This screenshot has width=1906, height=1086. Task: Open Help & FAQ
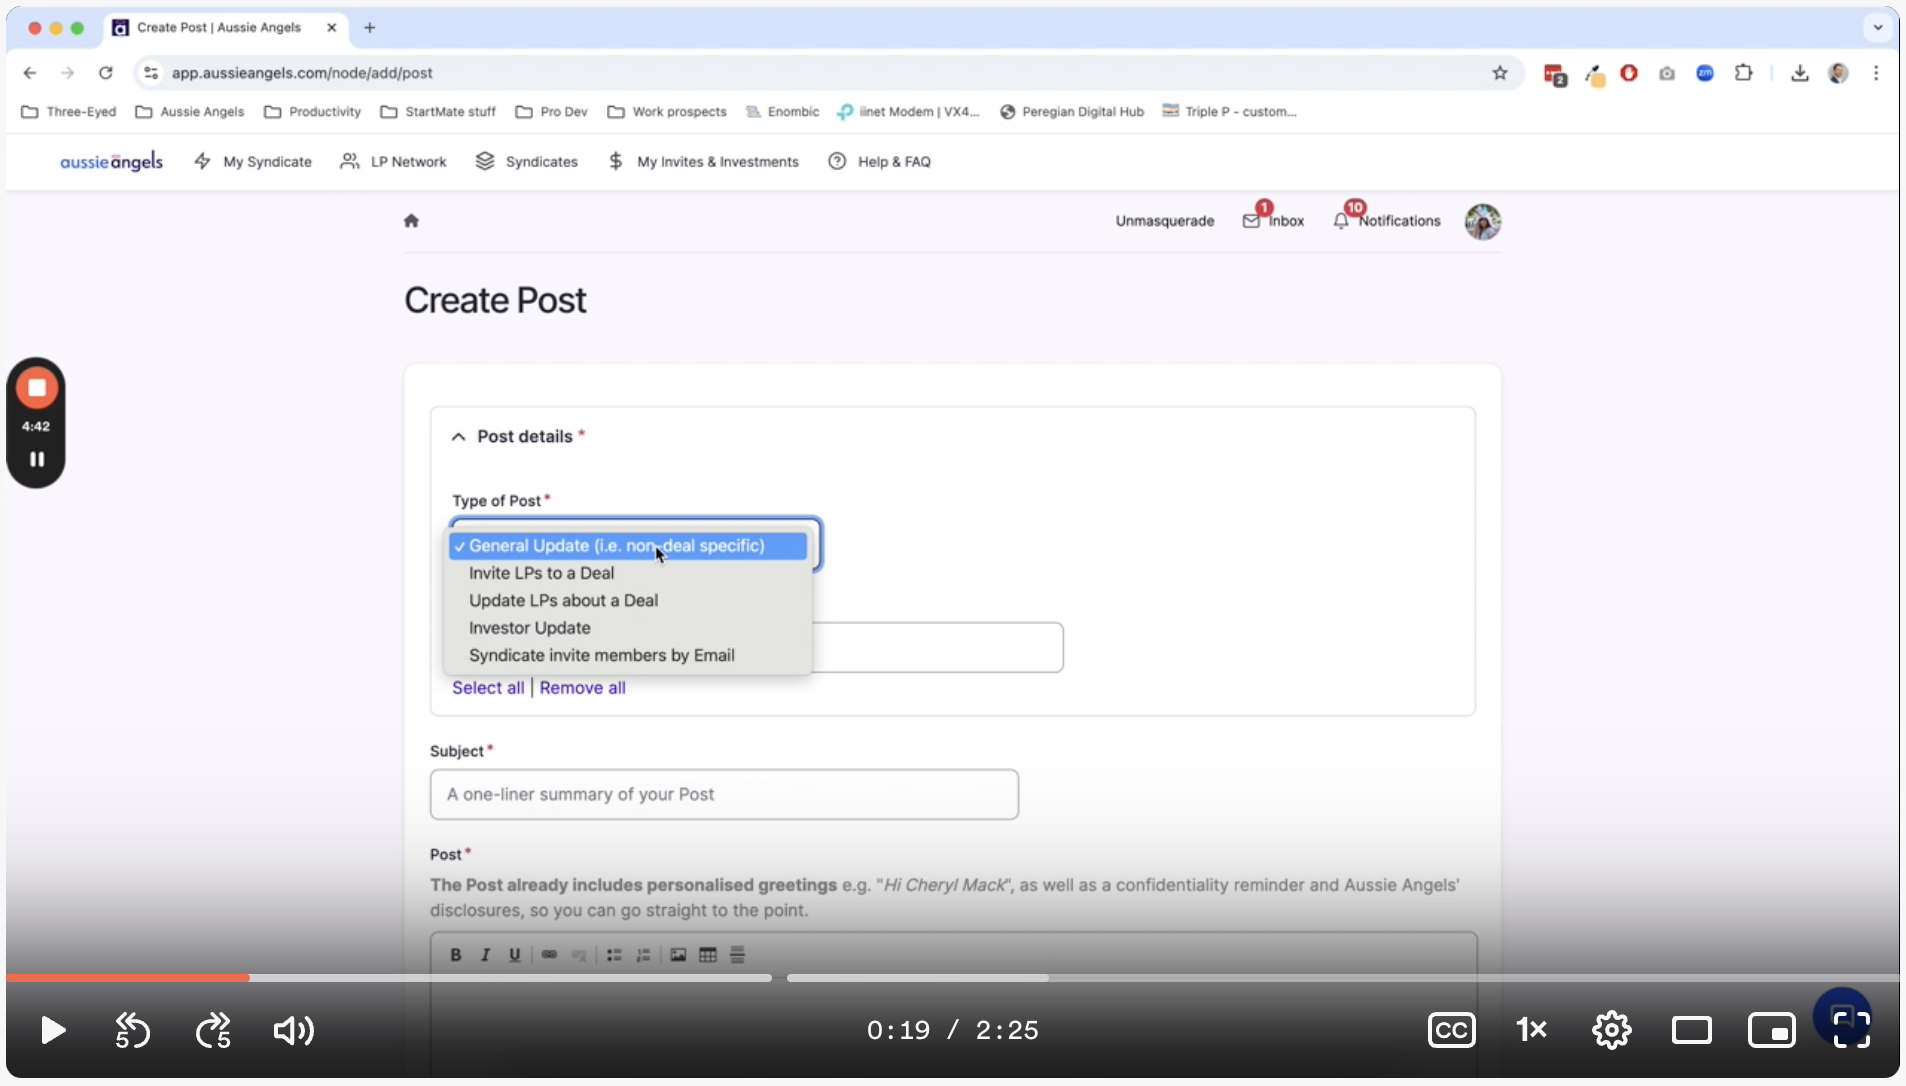pos(880,162)
